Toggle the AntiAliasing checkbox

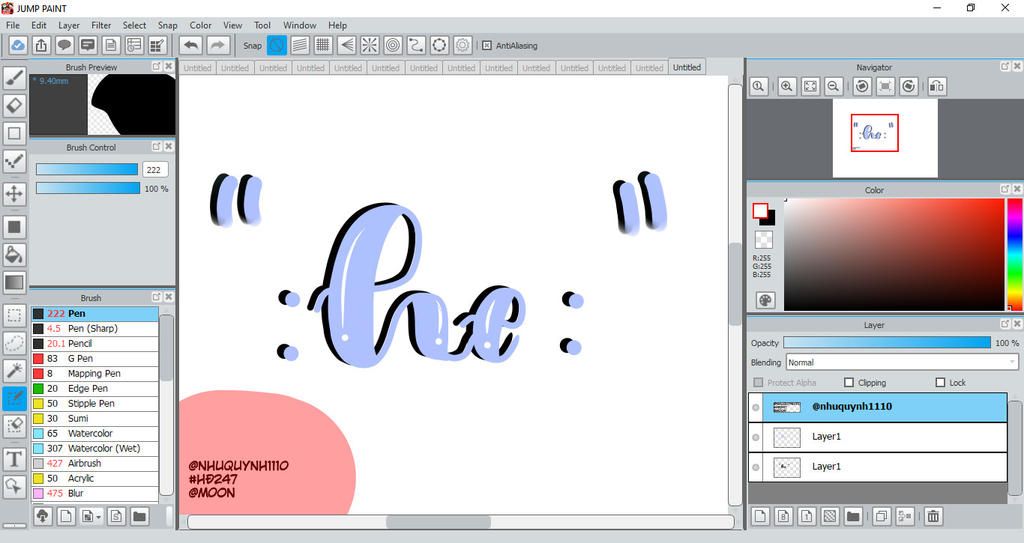pyautogui.click(x=487, y=45)
